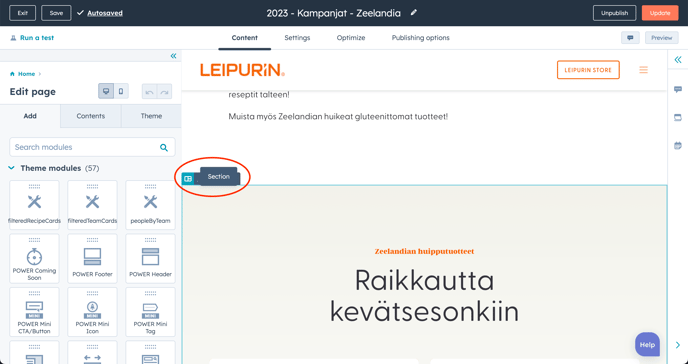This screenshot has height=364, width=688.
Task: Switch to mobile preview mode
Action: tap(121, 92)
